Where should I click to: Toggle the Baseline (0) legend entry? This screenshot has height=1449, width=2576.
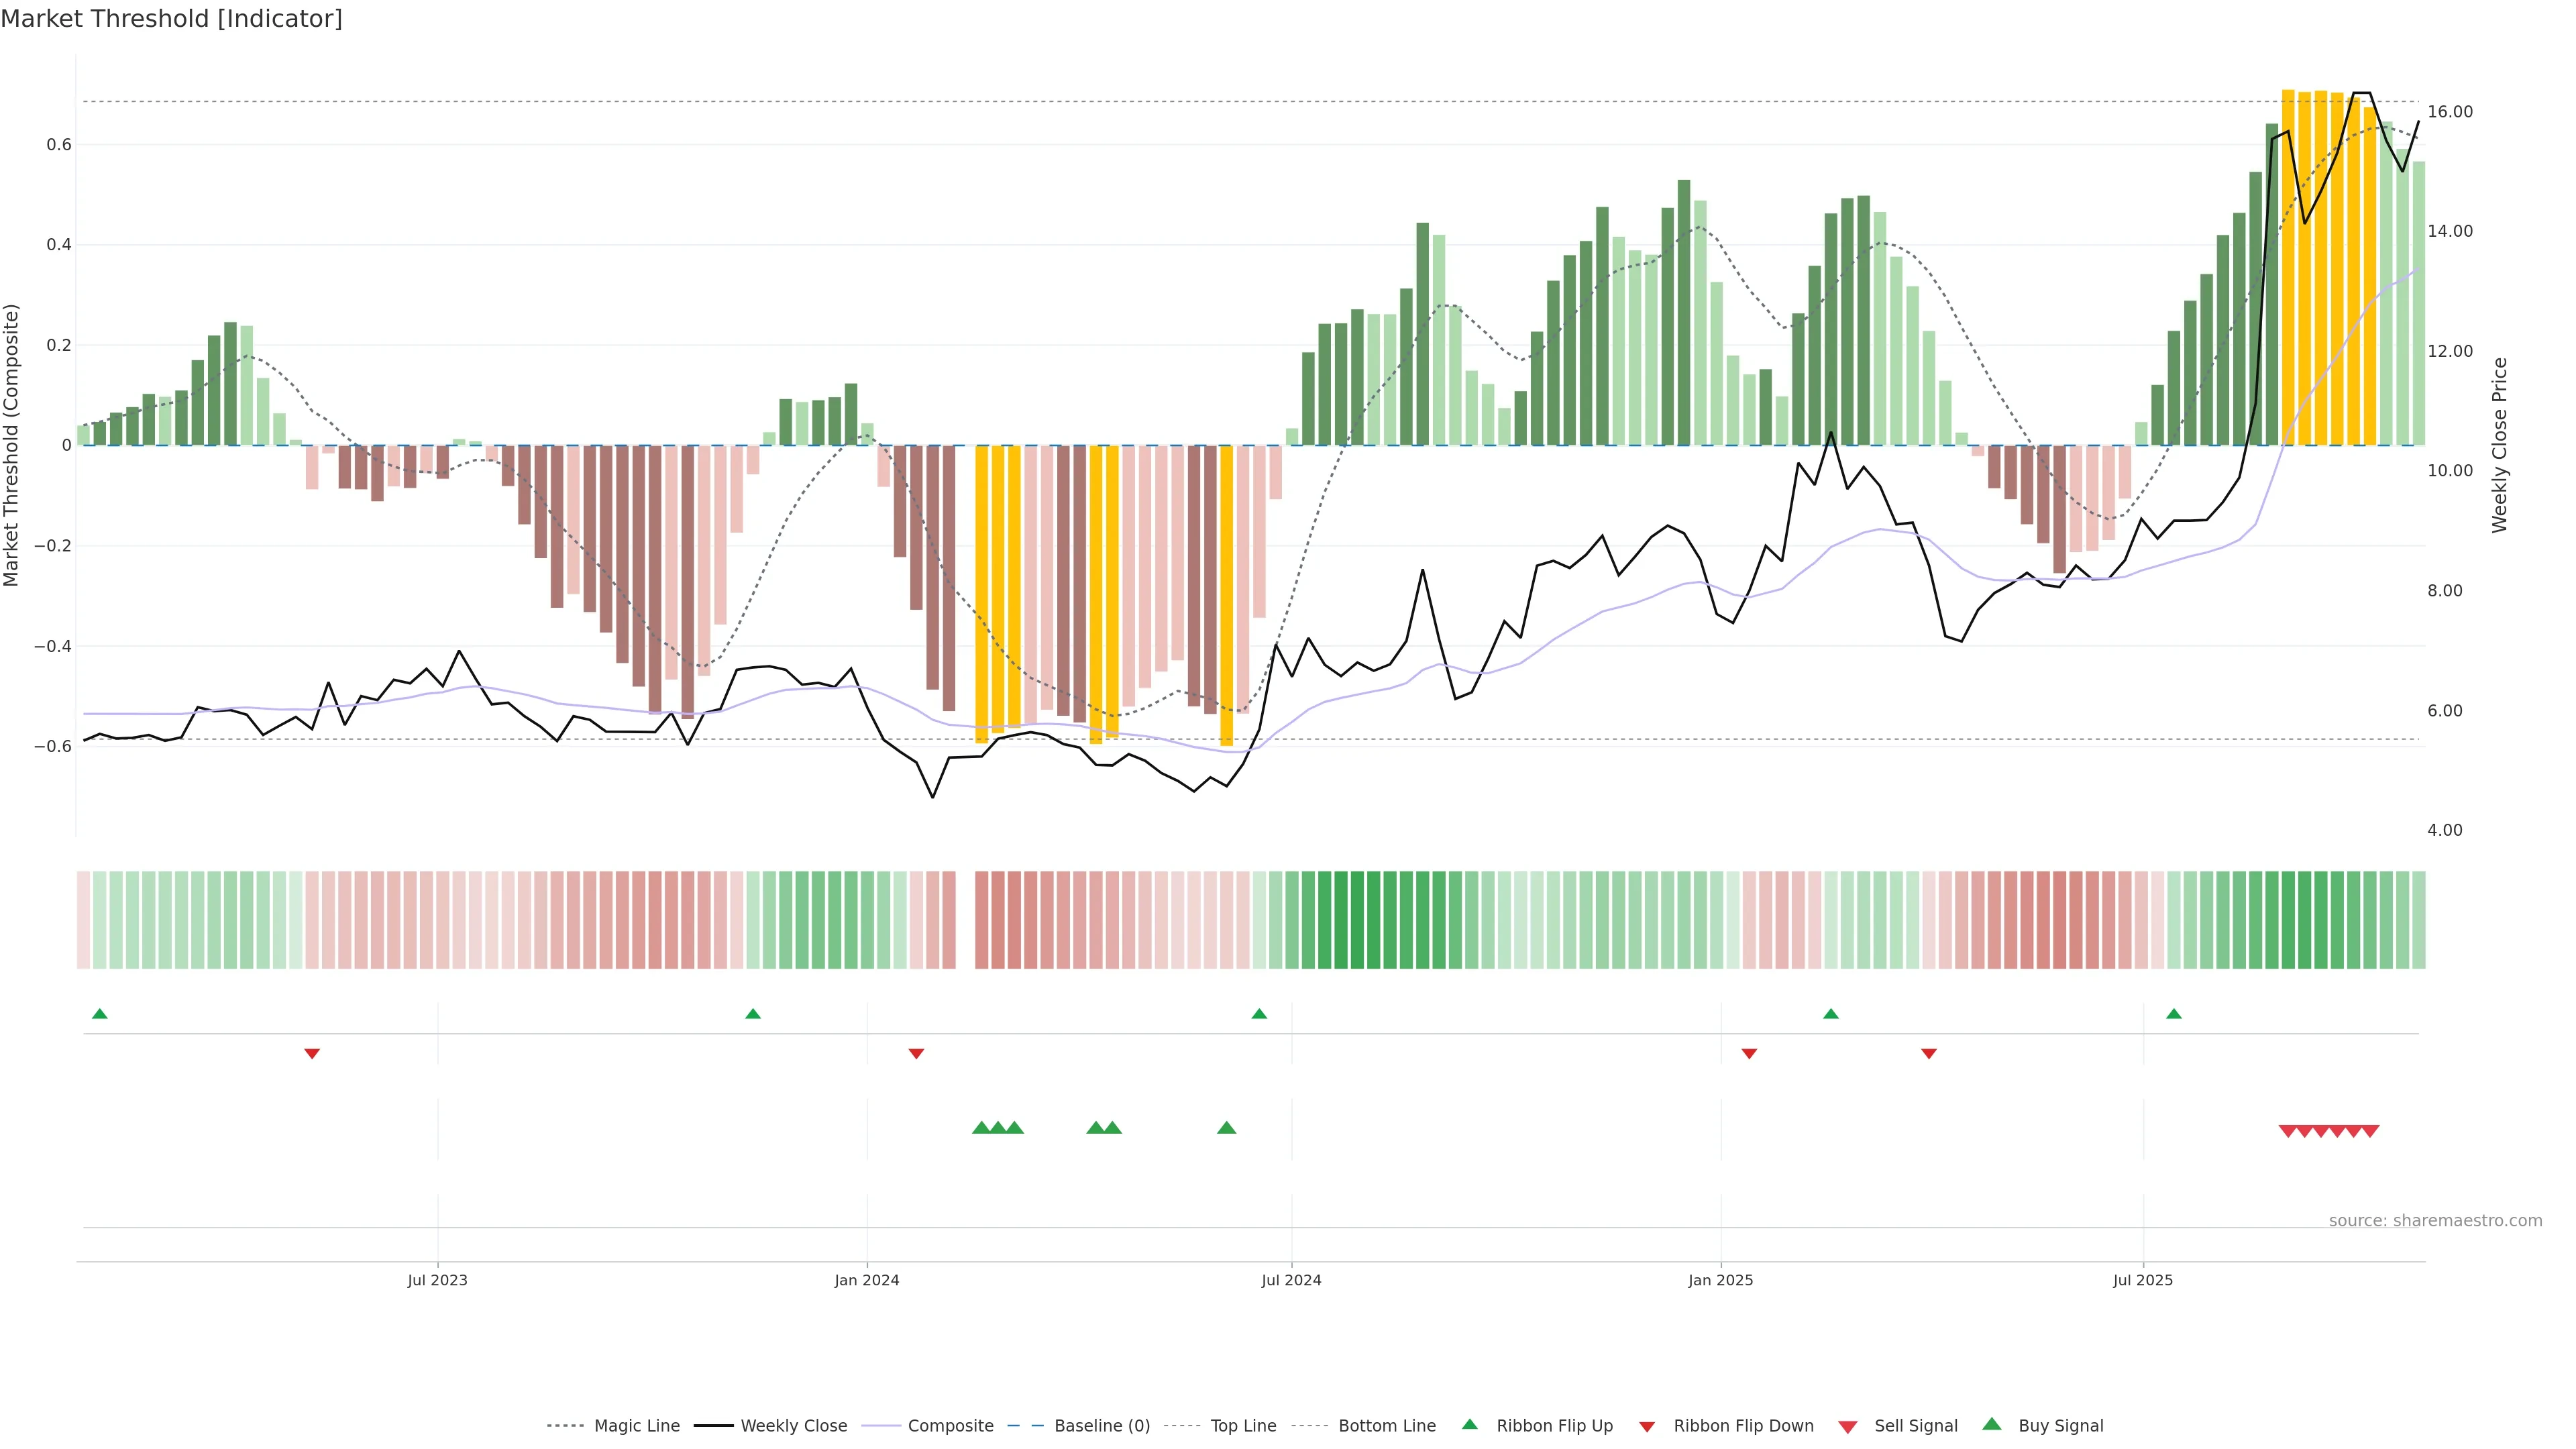1102,1426
